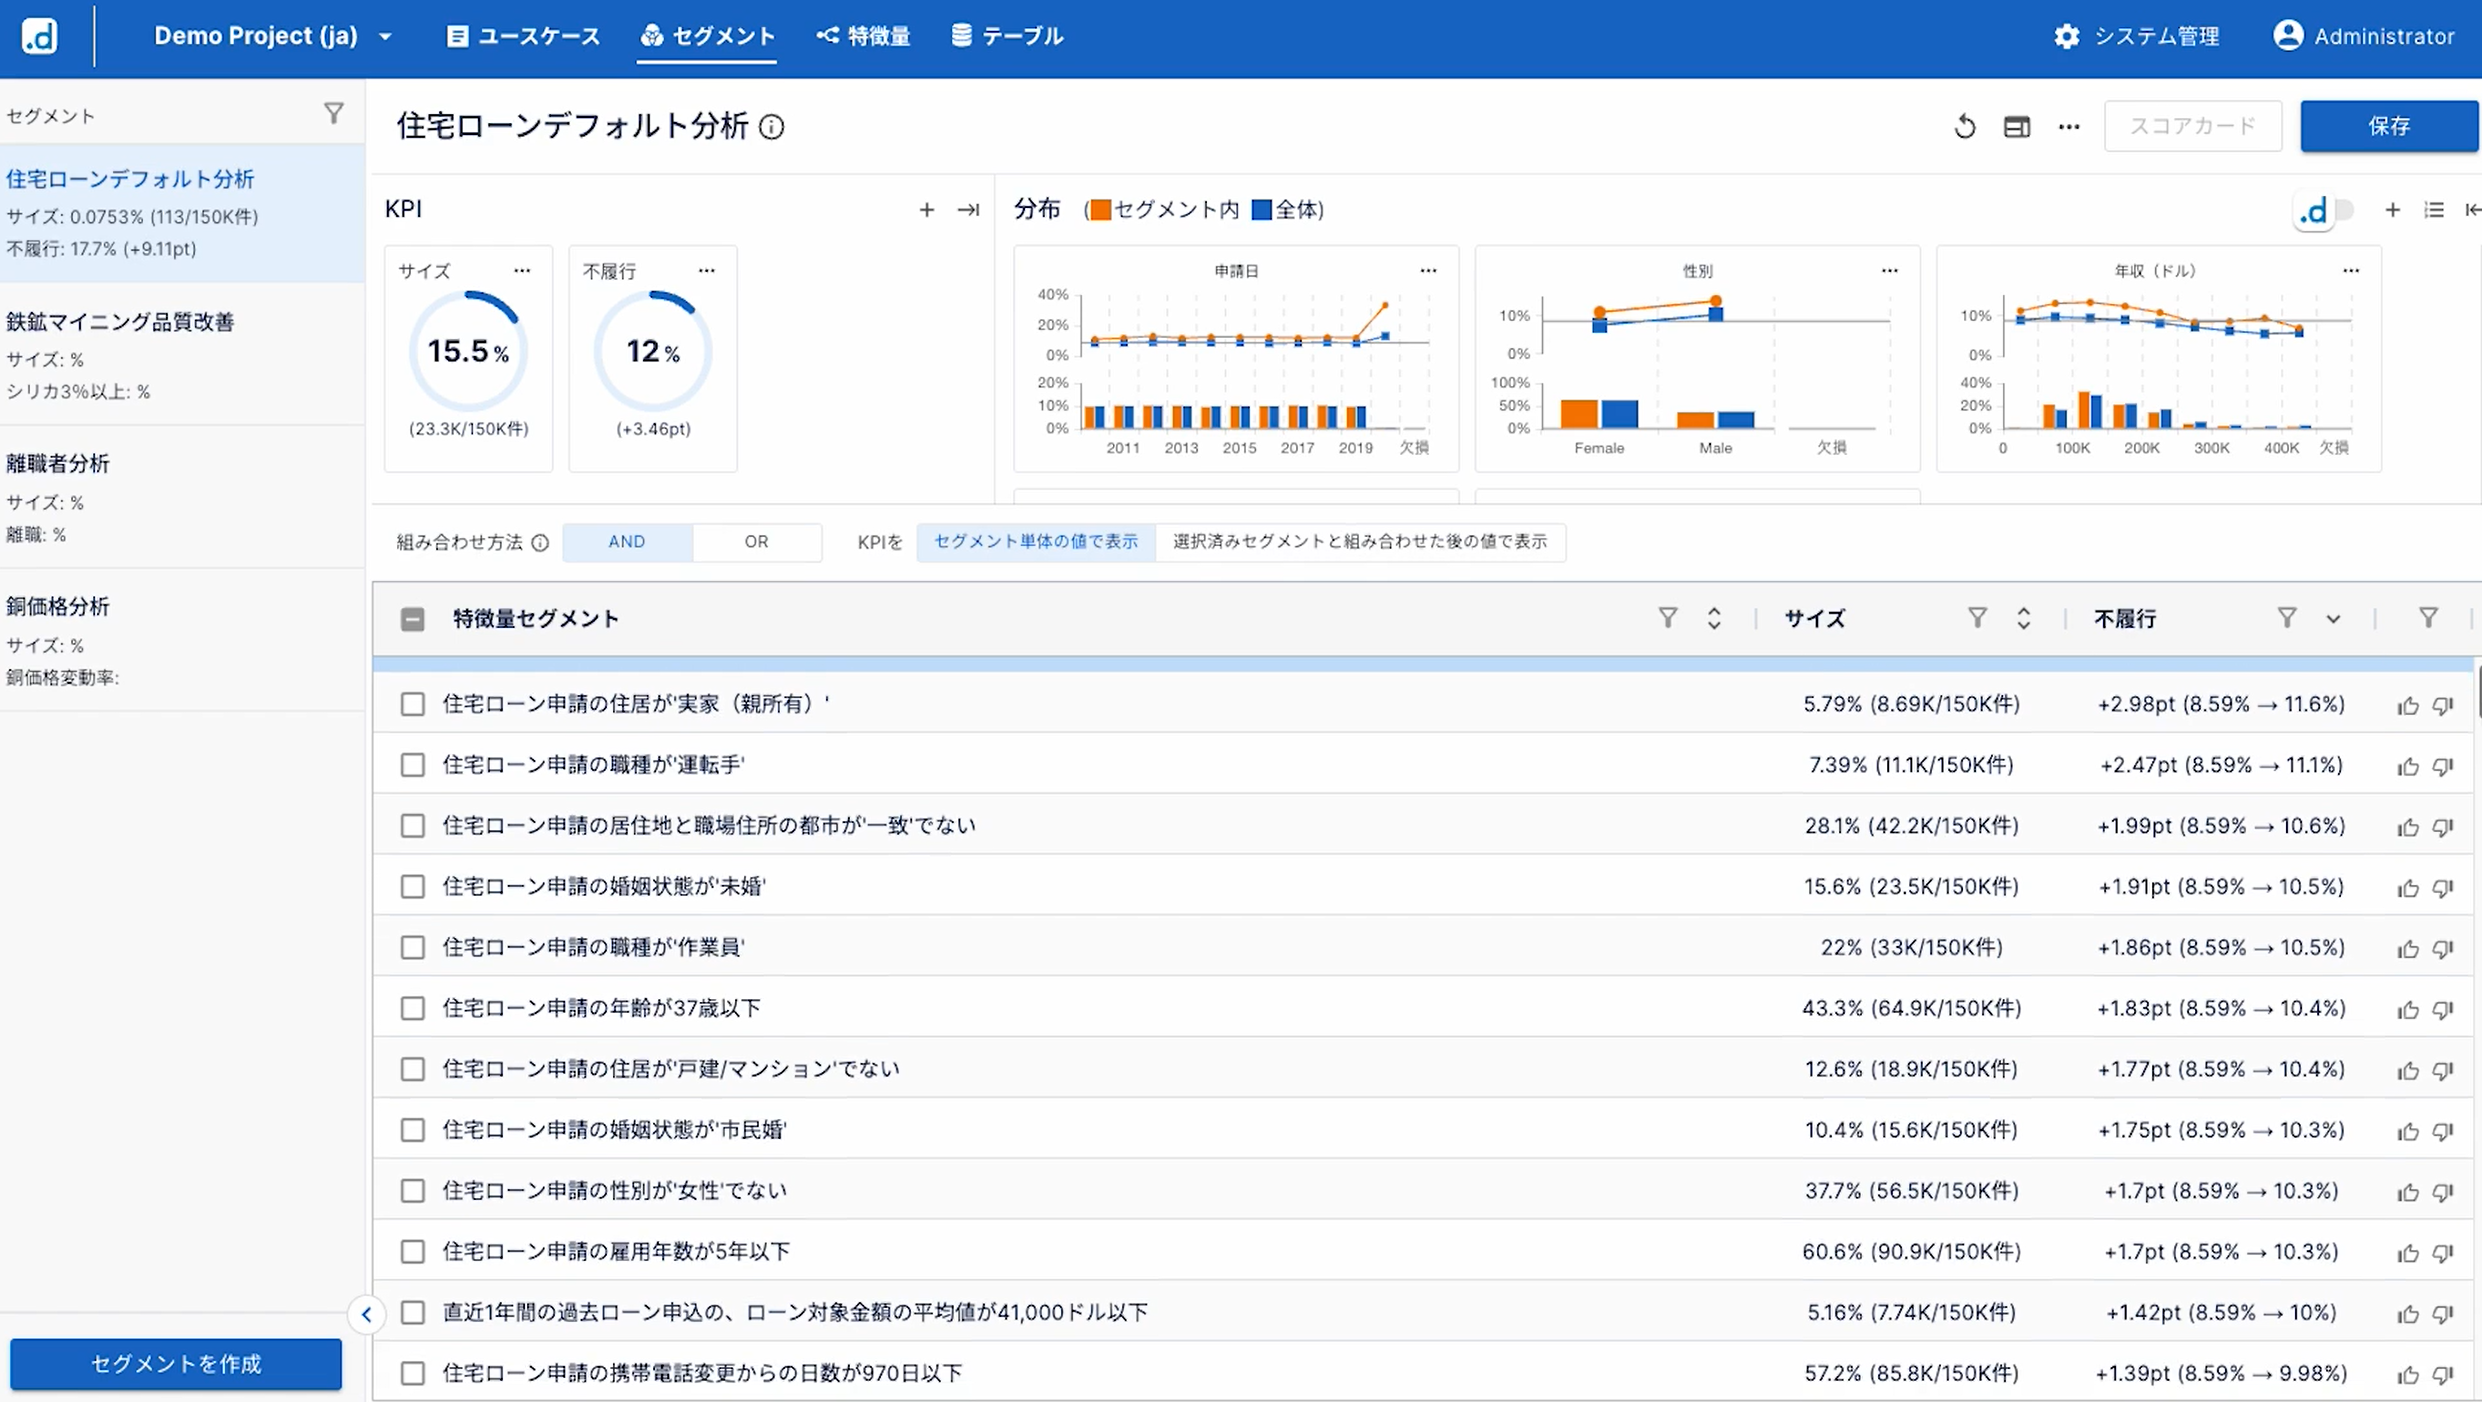
Task: Open the 性別 chart options menu
Action: (1889, 271)
